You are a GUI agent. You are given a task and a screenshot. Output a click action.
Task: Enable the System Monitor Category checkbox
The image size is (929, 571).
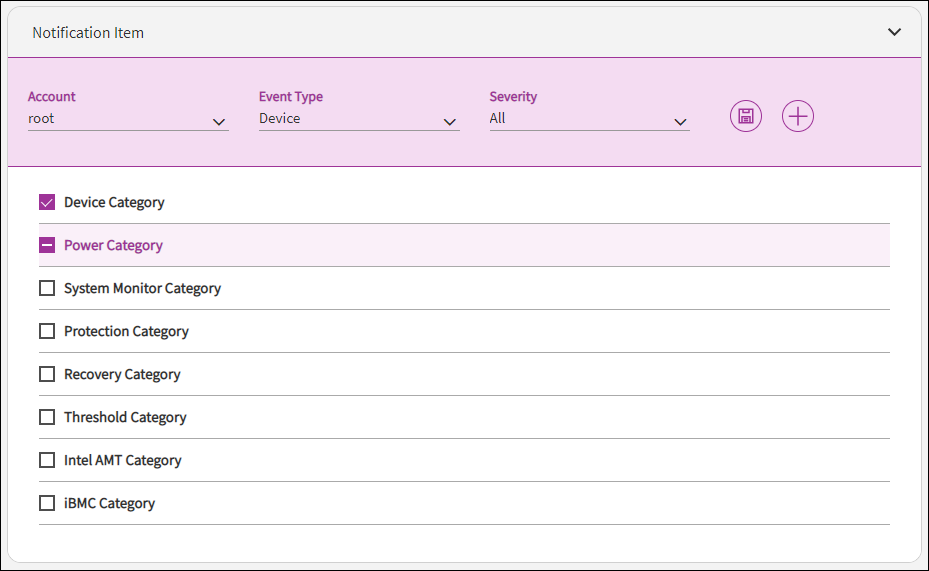pyautogui.click(x=47, y=288)
